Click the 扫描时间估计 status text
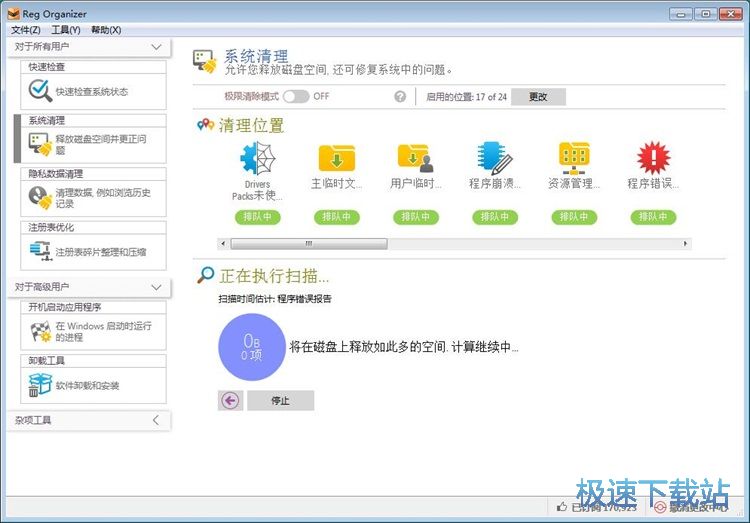Viewport: 750px width, 523px height. [275, 299]
